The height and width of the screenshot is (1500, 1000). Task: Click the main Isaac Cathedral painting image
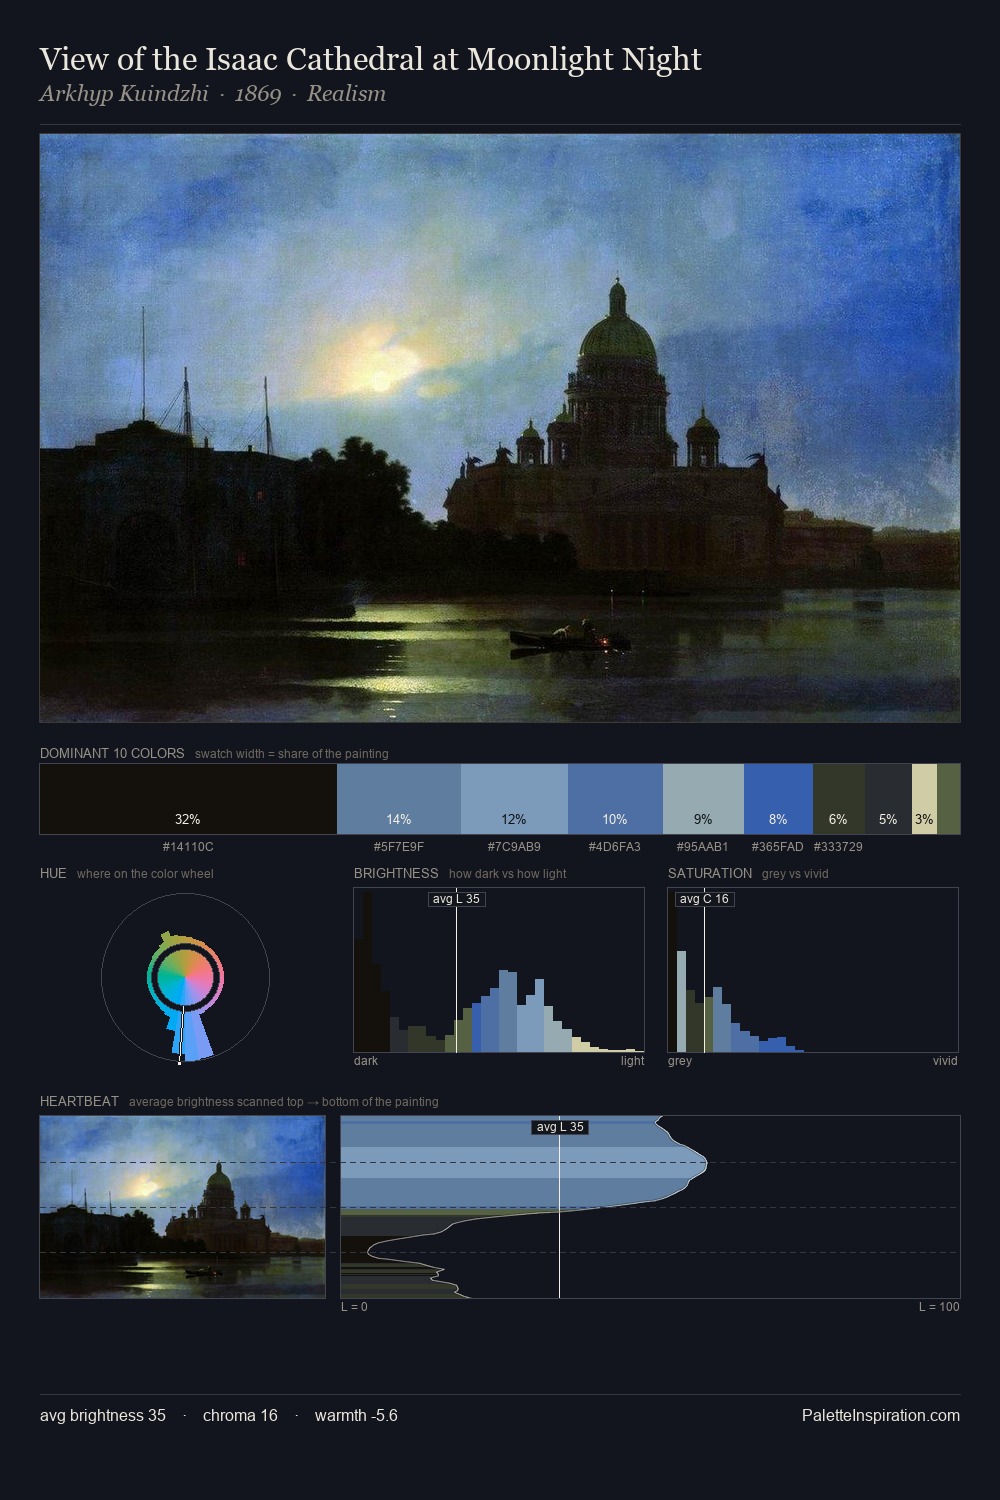coord(500,428)
